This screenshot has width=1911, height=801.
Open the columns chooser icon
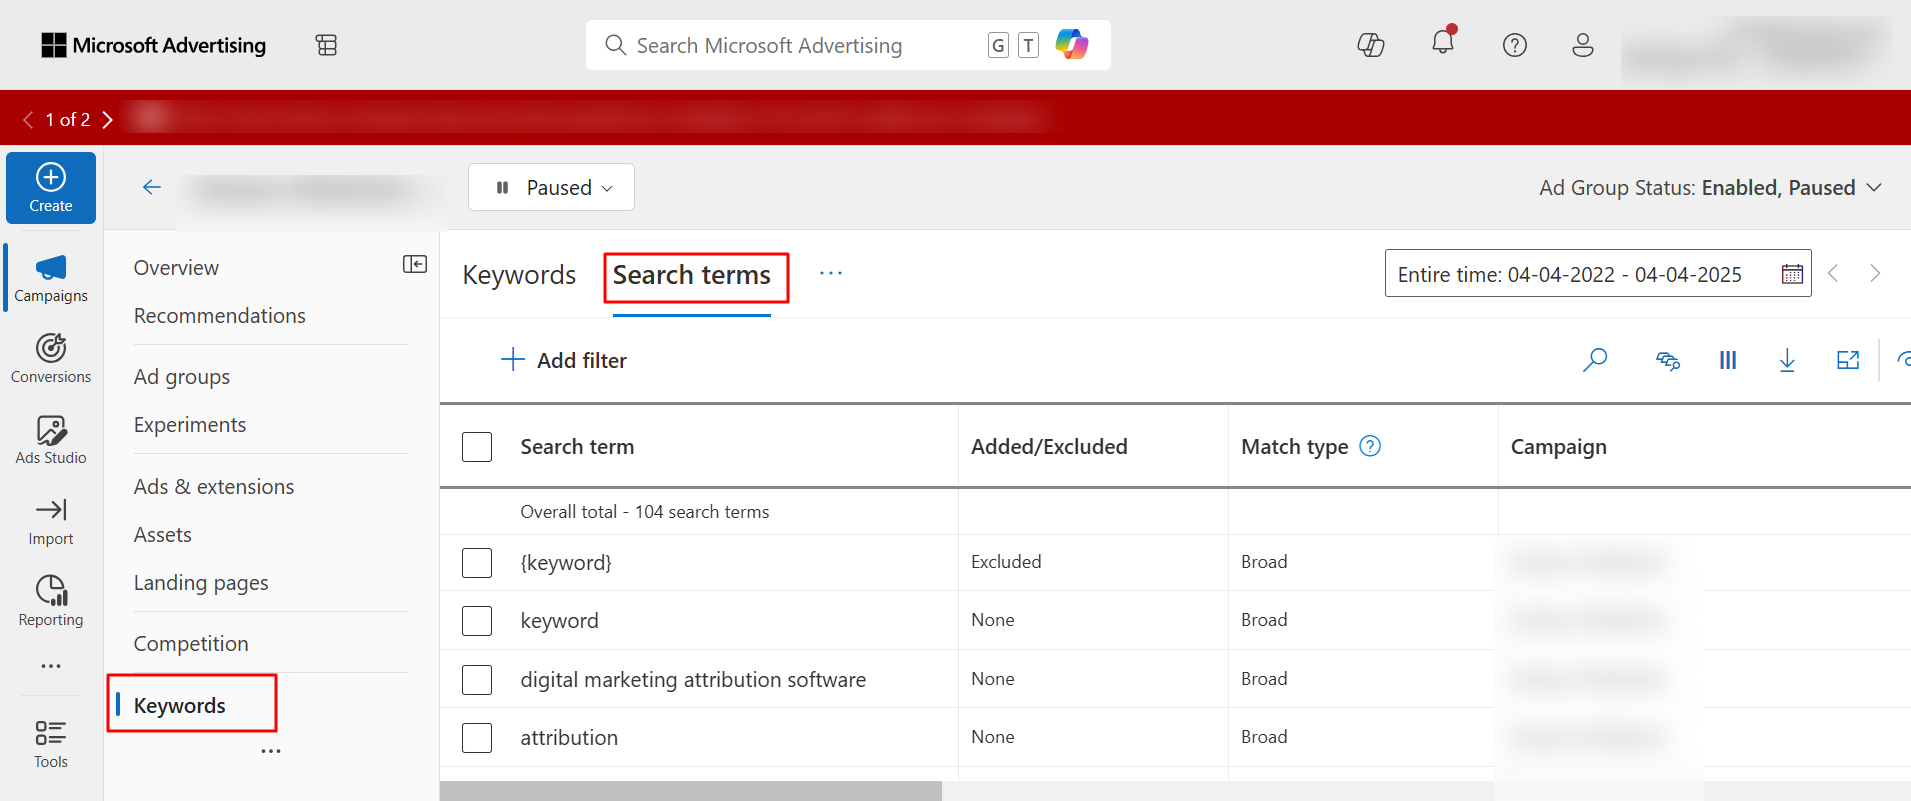[1728, 360]
